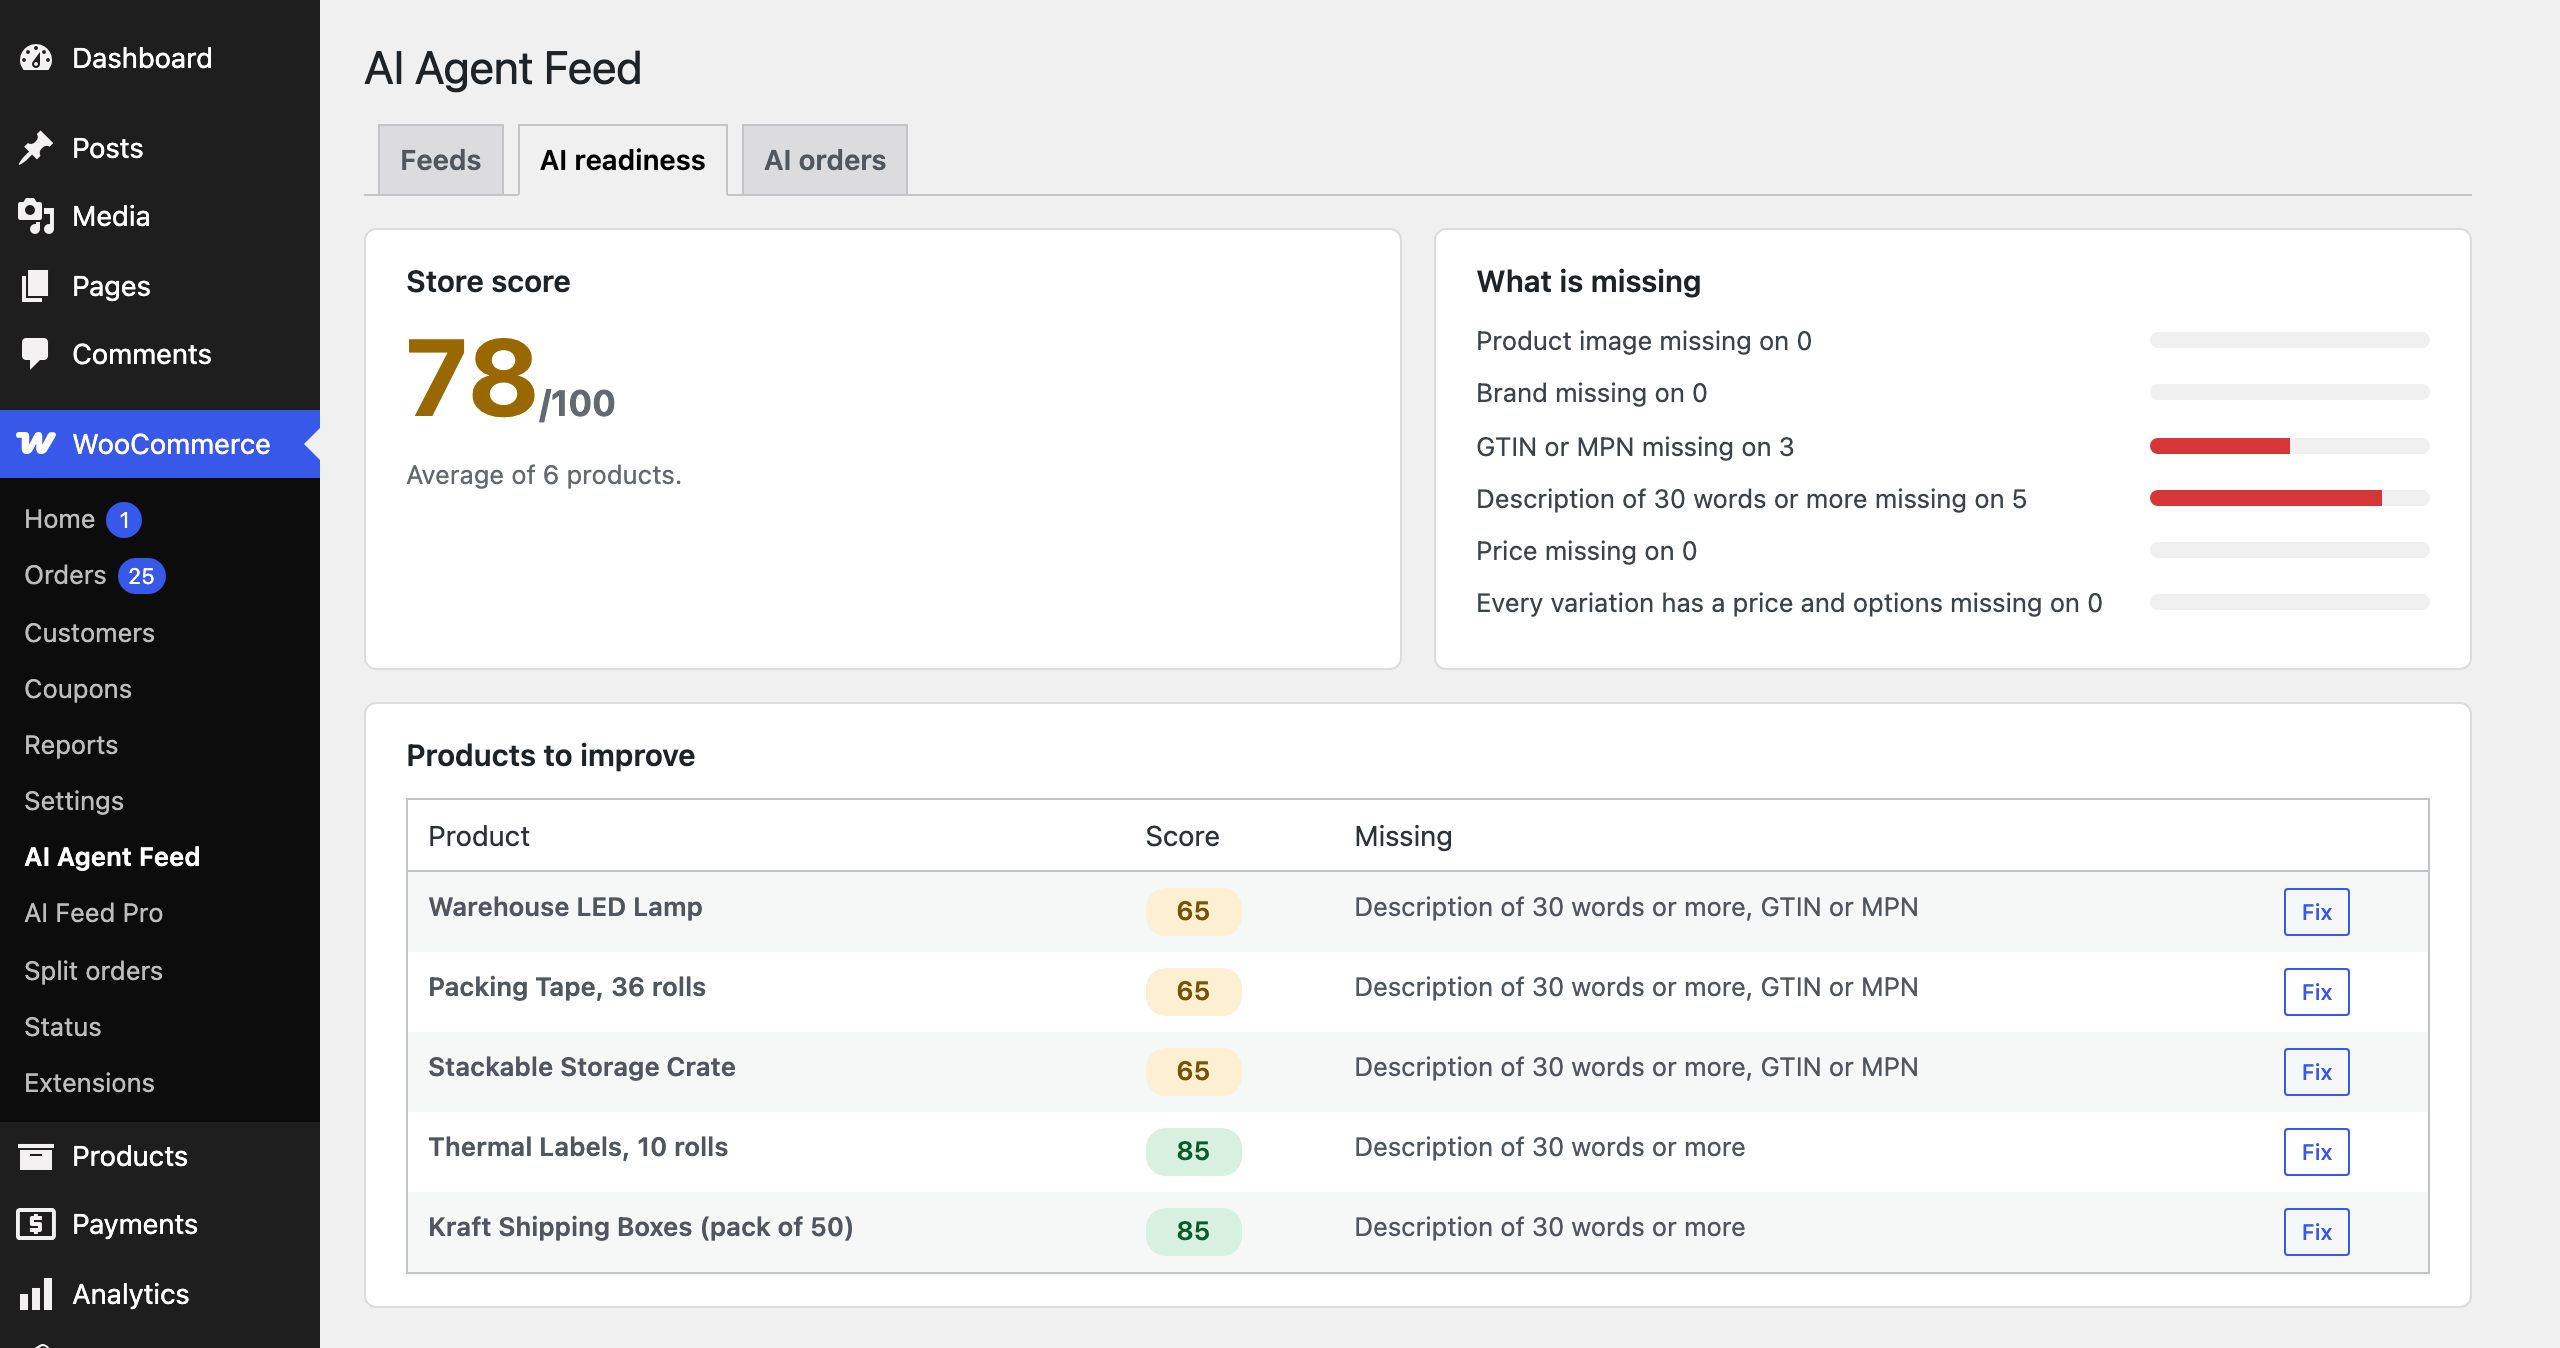Image resolution: width=2560 pixels, height=1348 pixels.
Task: Open the Comments menu item
Action: point(160,354)
